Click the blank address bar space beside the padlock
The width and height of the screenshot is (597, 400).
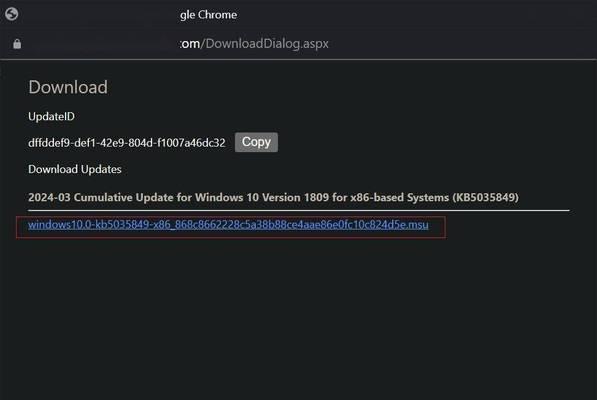[x=100, y=44]
